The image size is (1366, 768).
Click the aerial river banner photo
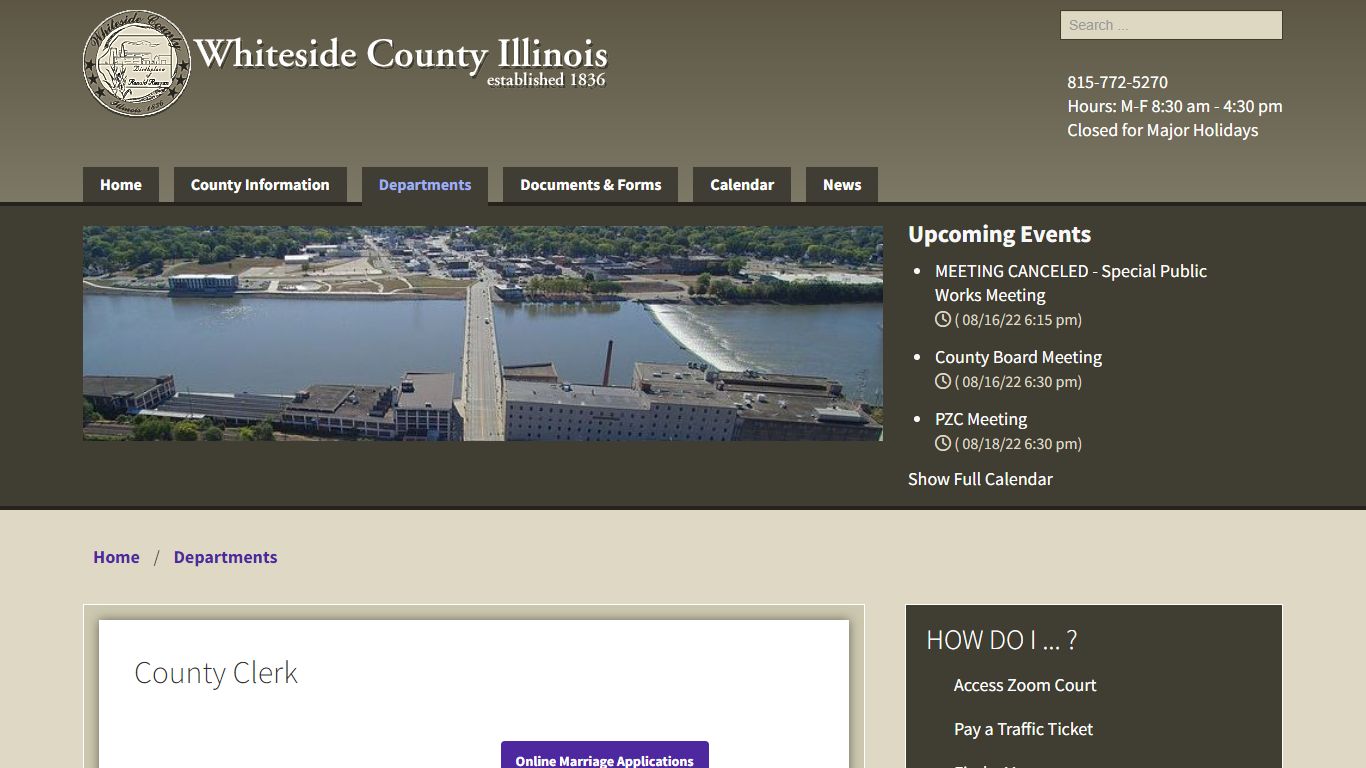point(483,333)
